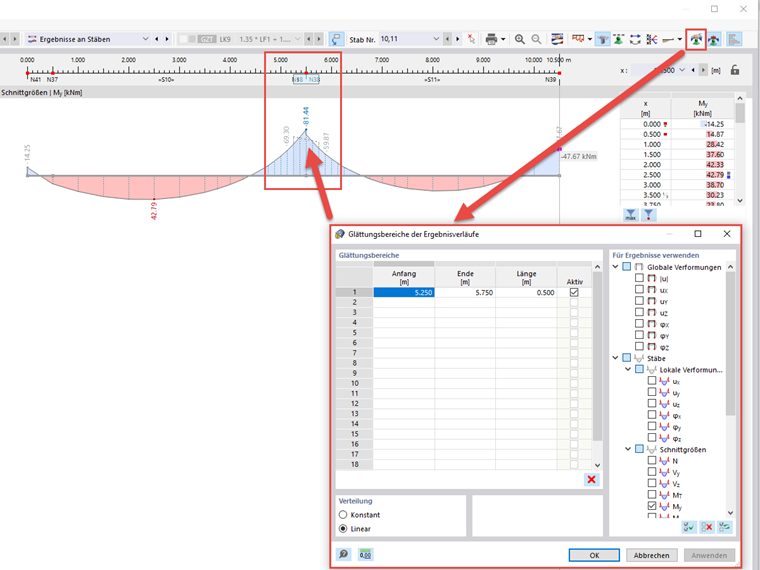This screenshot has height=570, width=760.
Task: Enable the Vz internal force checkbox
Action: 652,483
